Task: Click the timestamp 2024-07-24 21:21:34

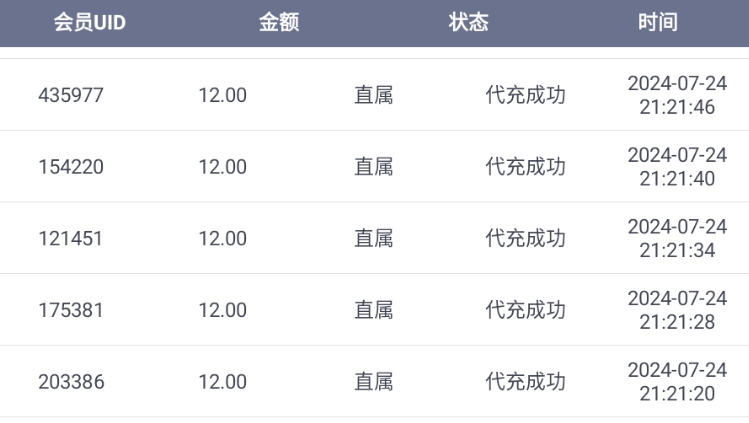Action: point(677,239)
